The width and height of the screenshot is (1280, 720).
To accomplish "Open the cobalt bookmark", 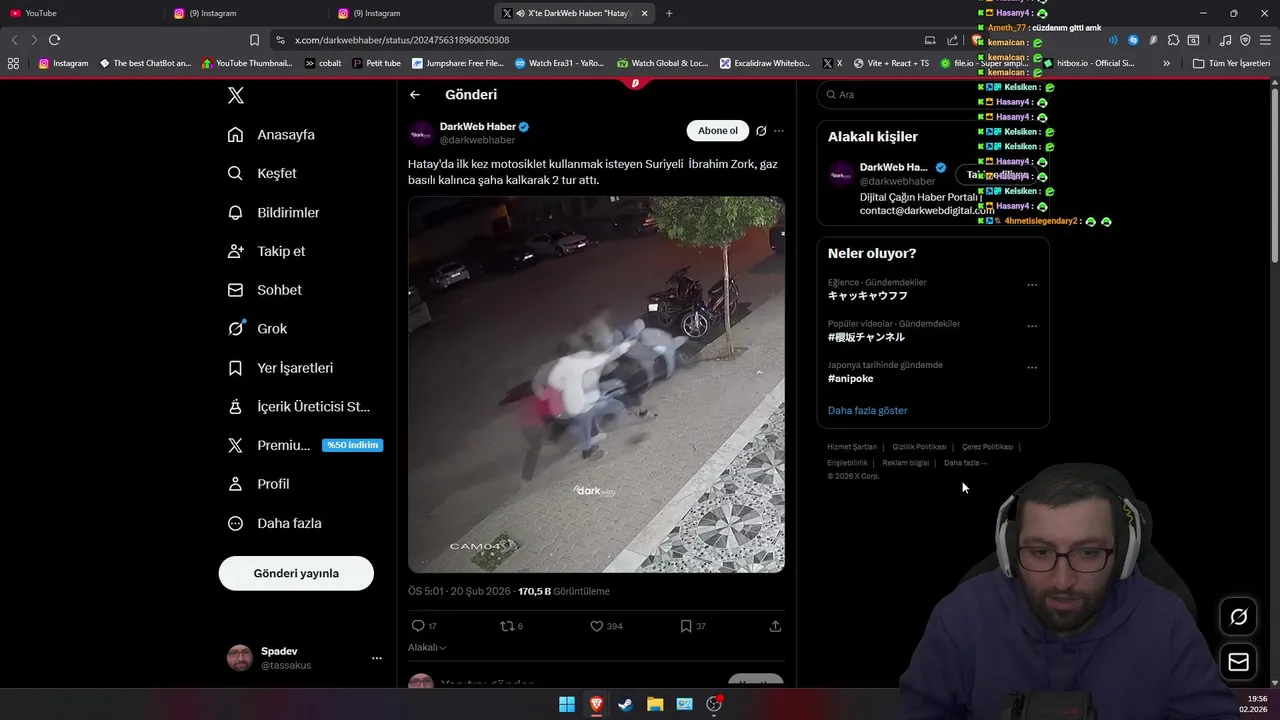I will pos(323,63).
